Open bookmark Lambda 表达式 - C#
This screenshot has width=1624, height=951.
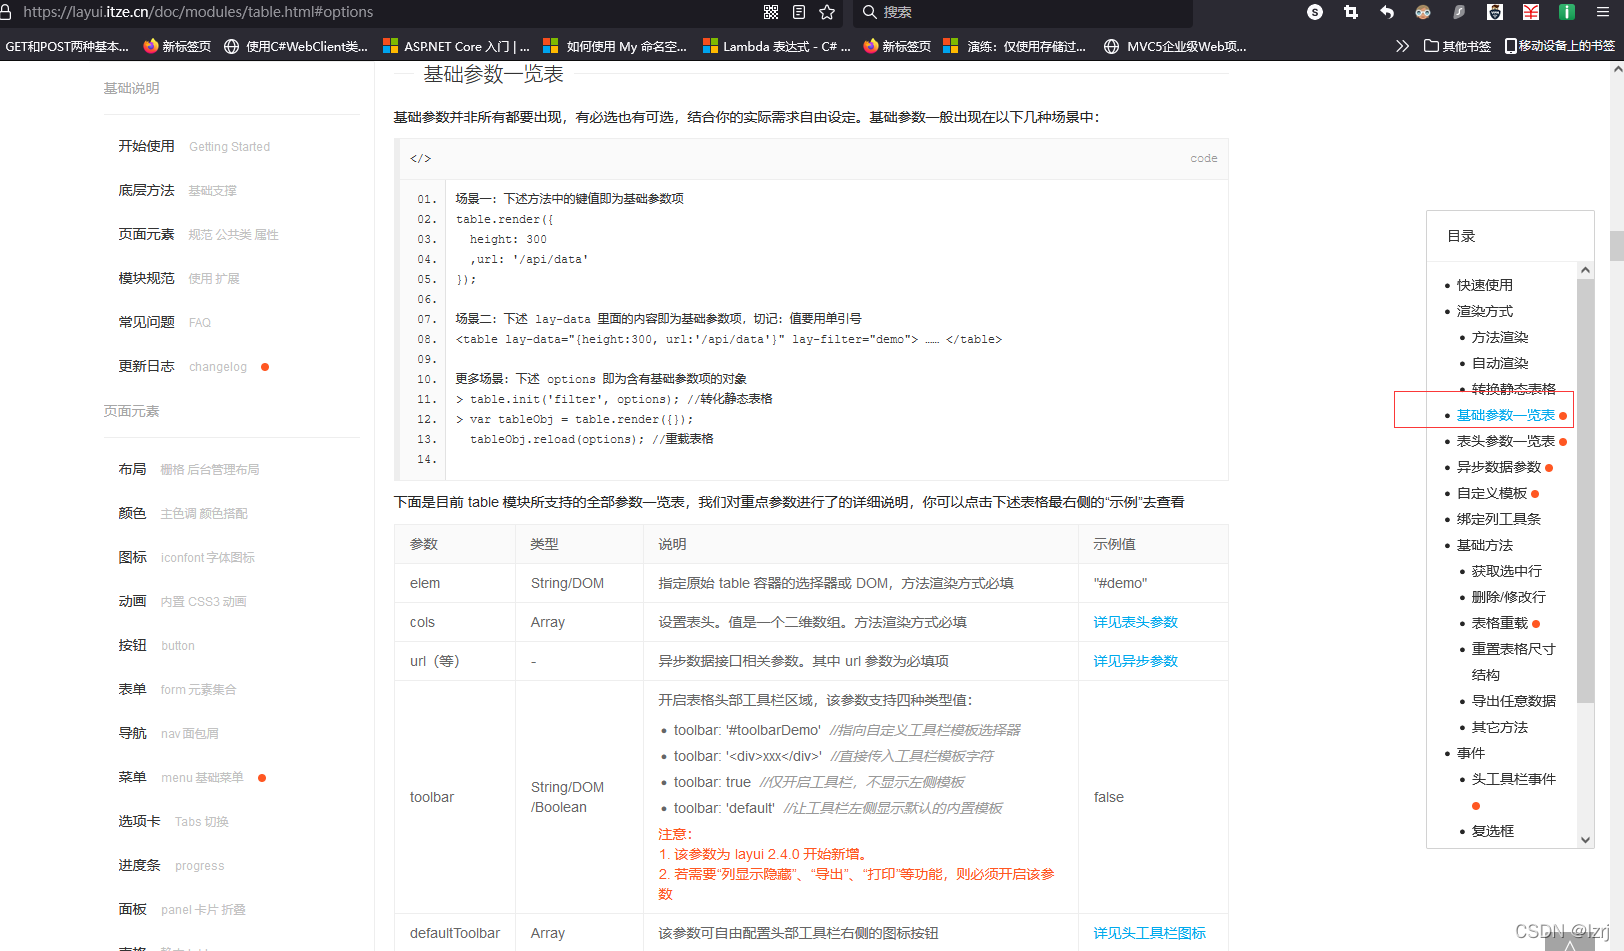(777, 46)
